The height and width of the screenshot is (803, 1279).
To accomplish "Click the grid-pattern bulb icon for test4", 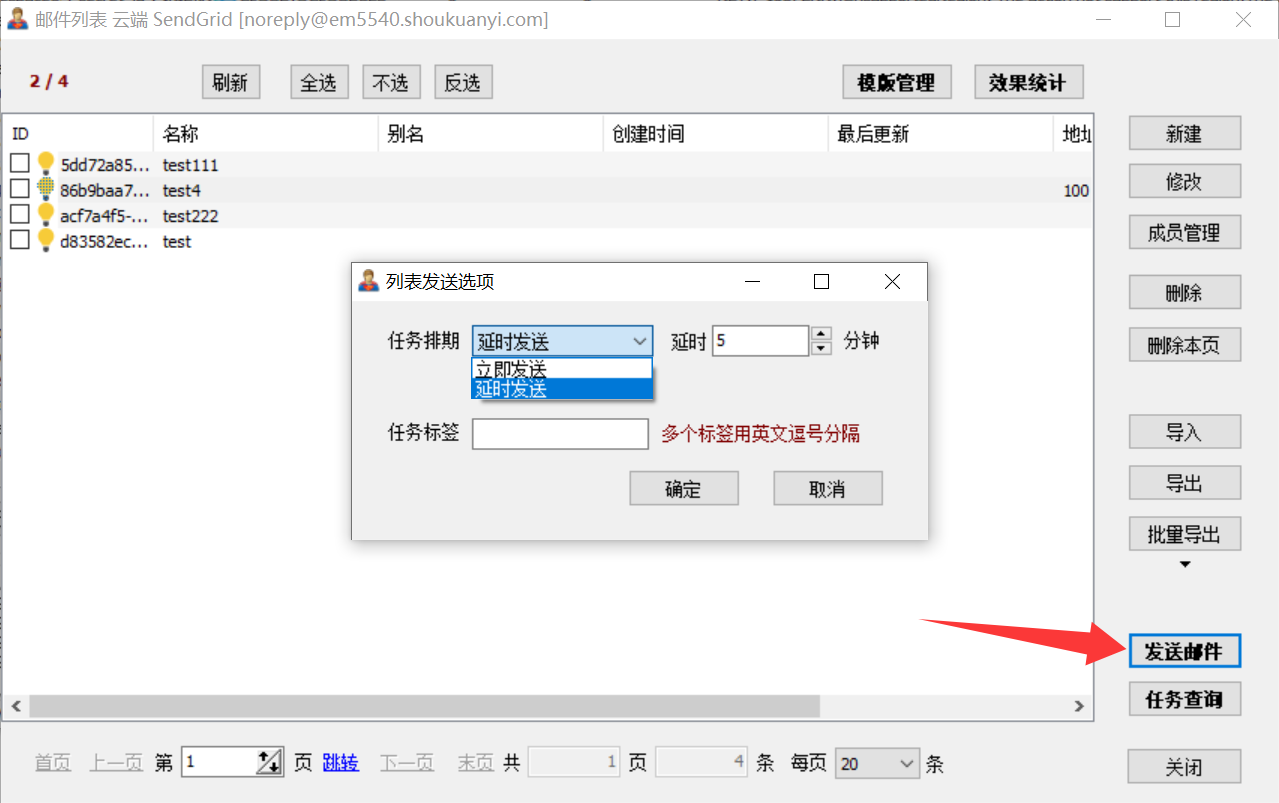I will coord(46,189).
